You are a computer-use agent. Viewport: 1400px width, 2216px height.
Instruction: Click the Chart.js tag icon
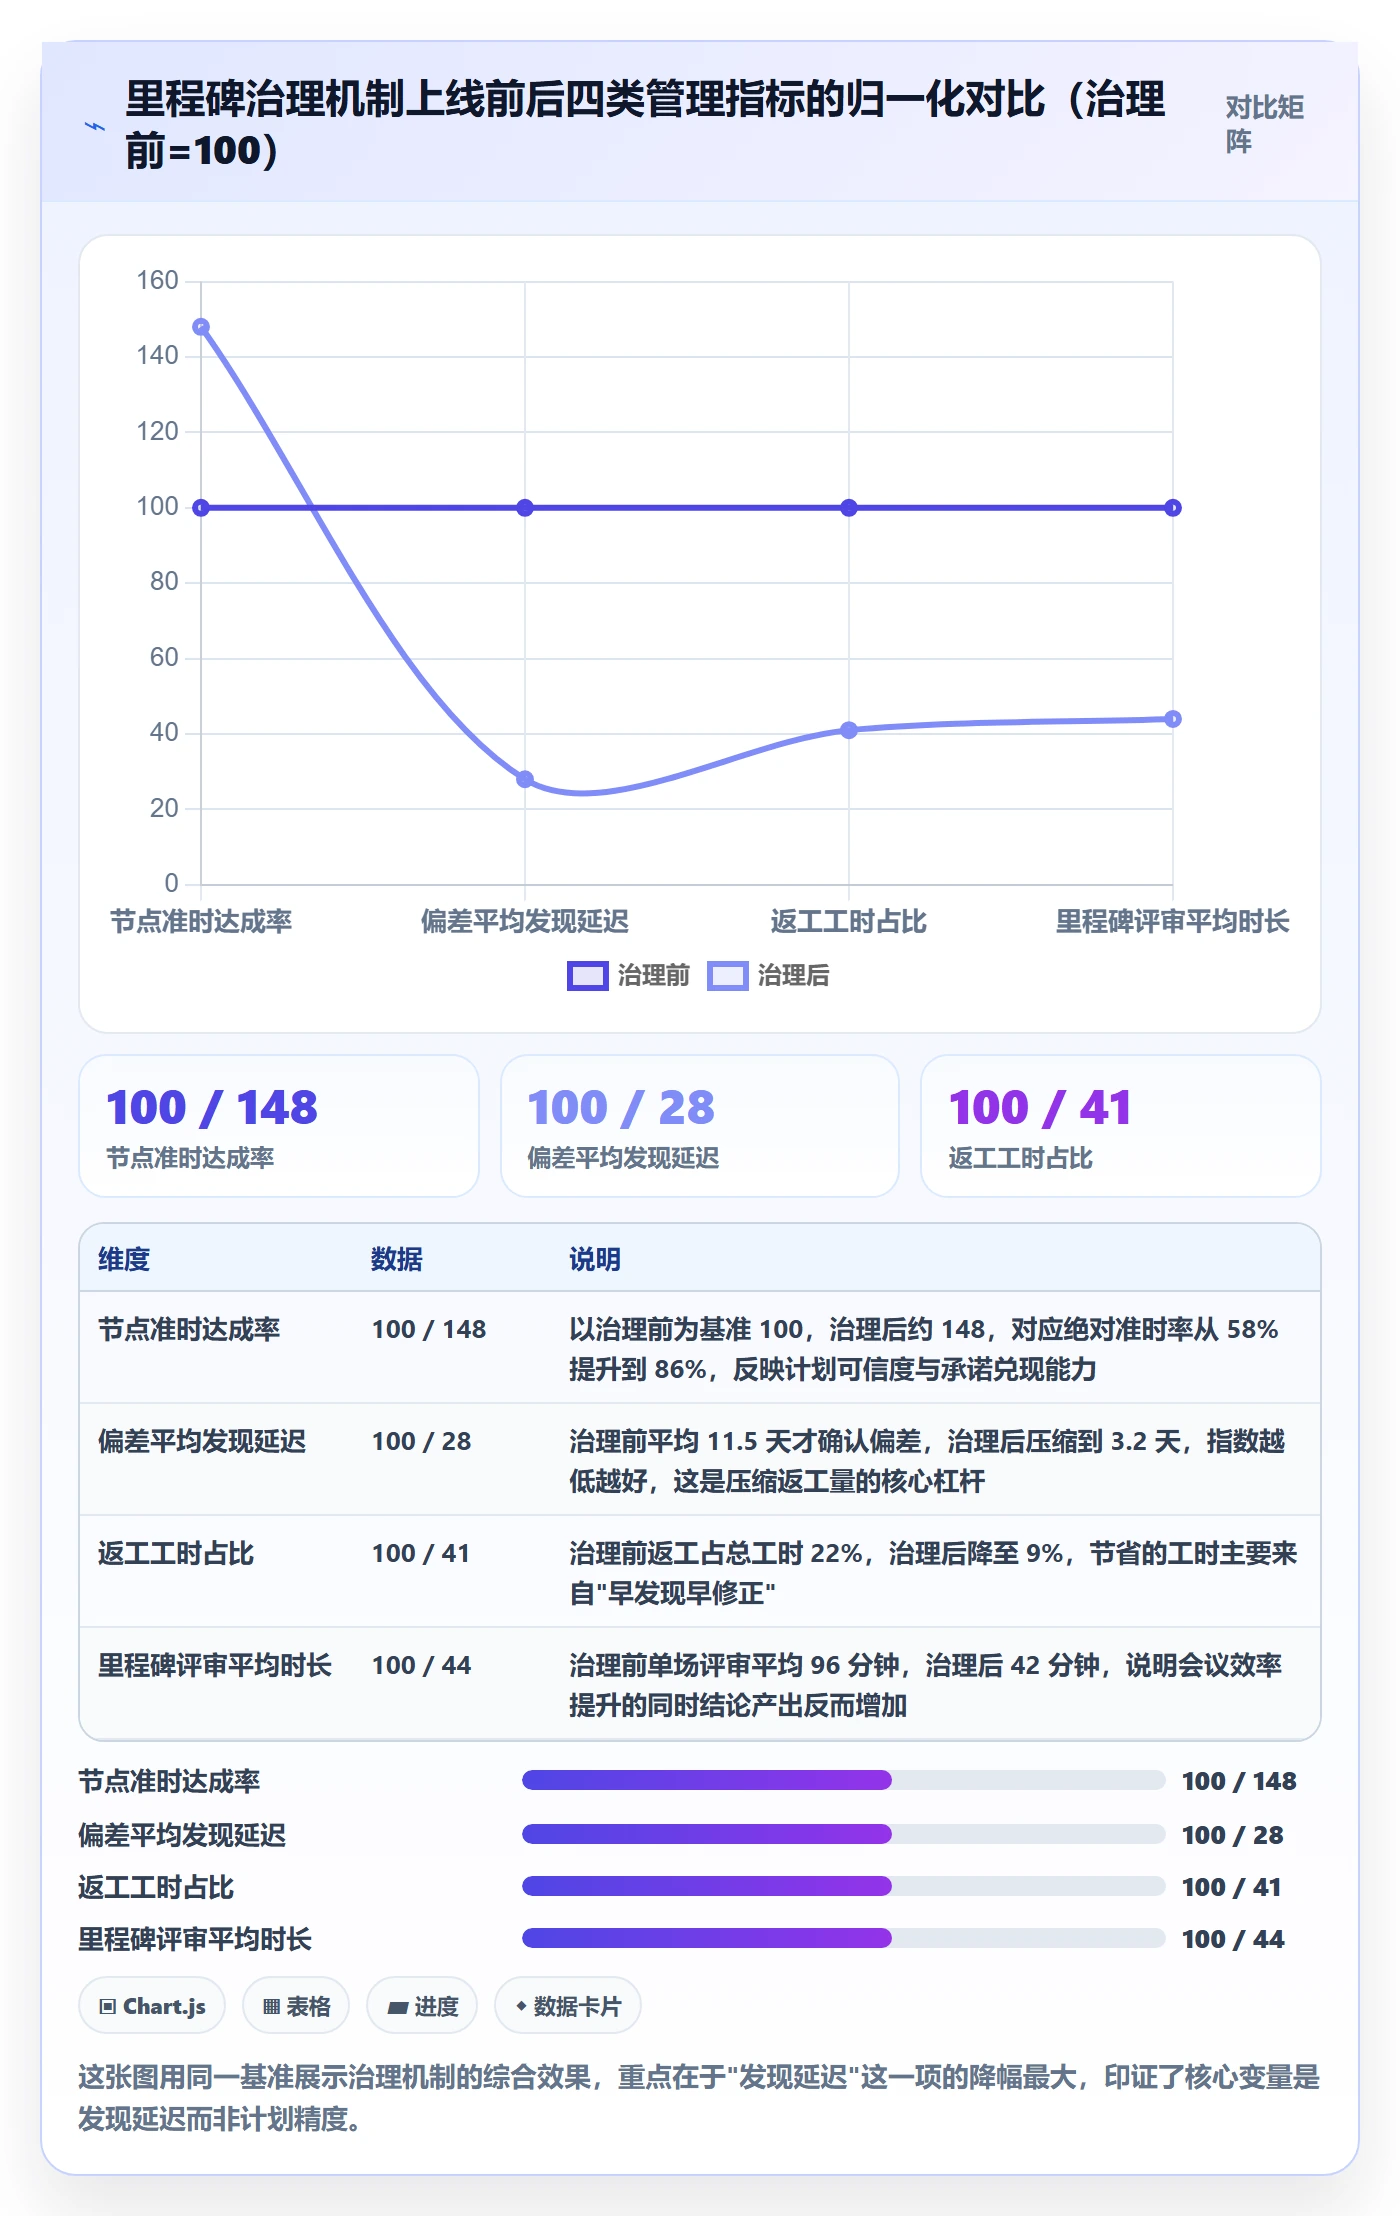(108, 2006)
